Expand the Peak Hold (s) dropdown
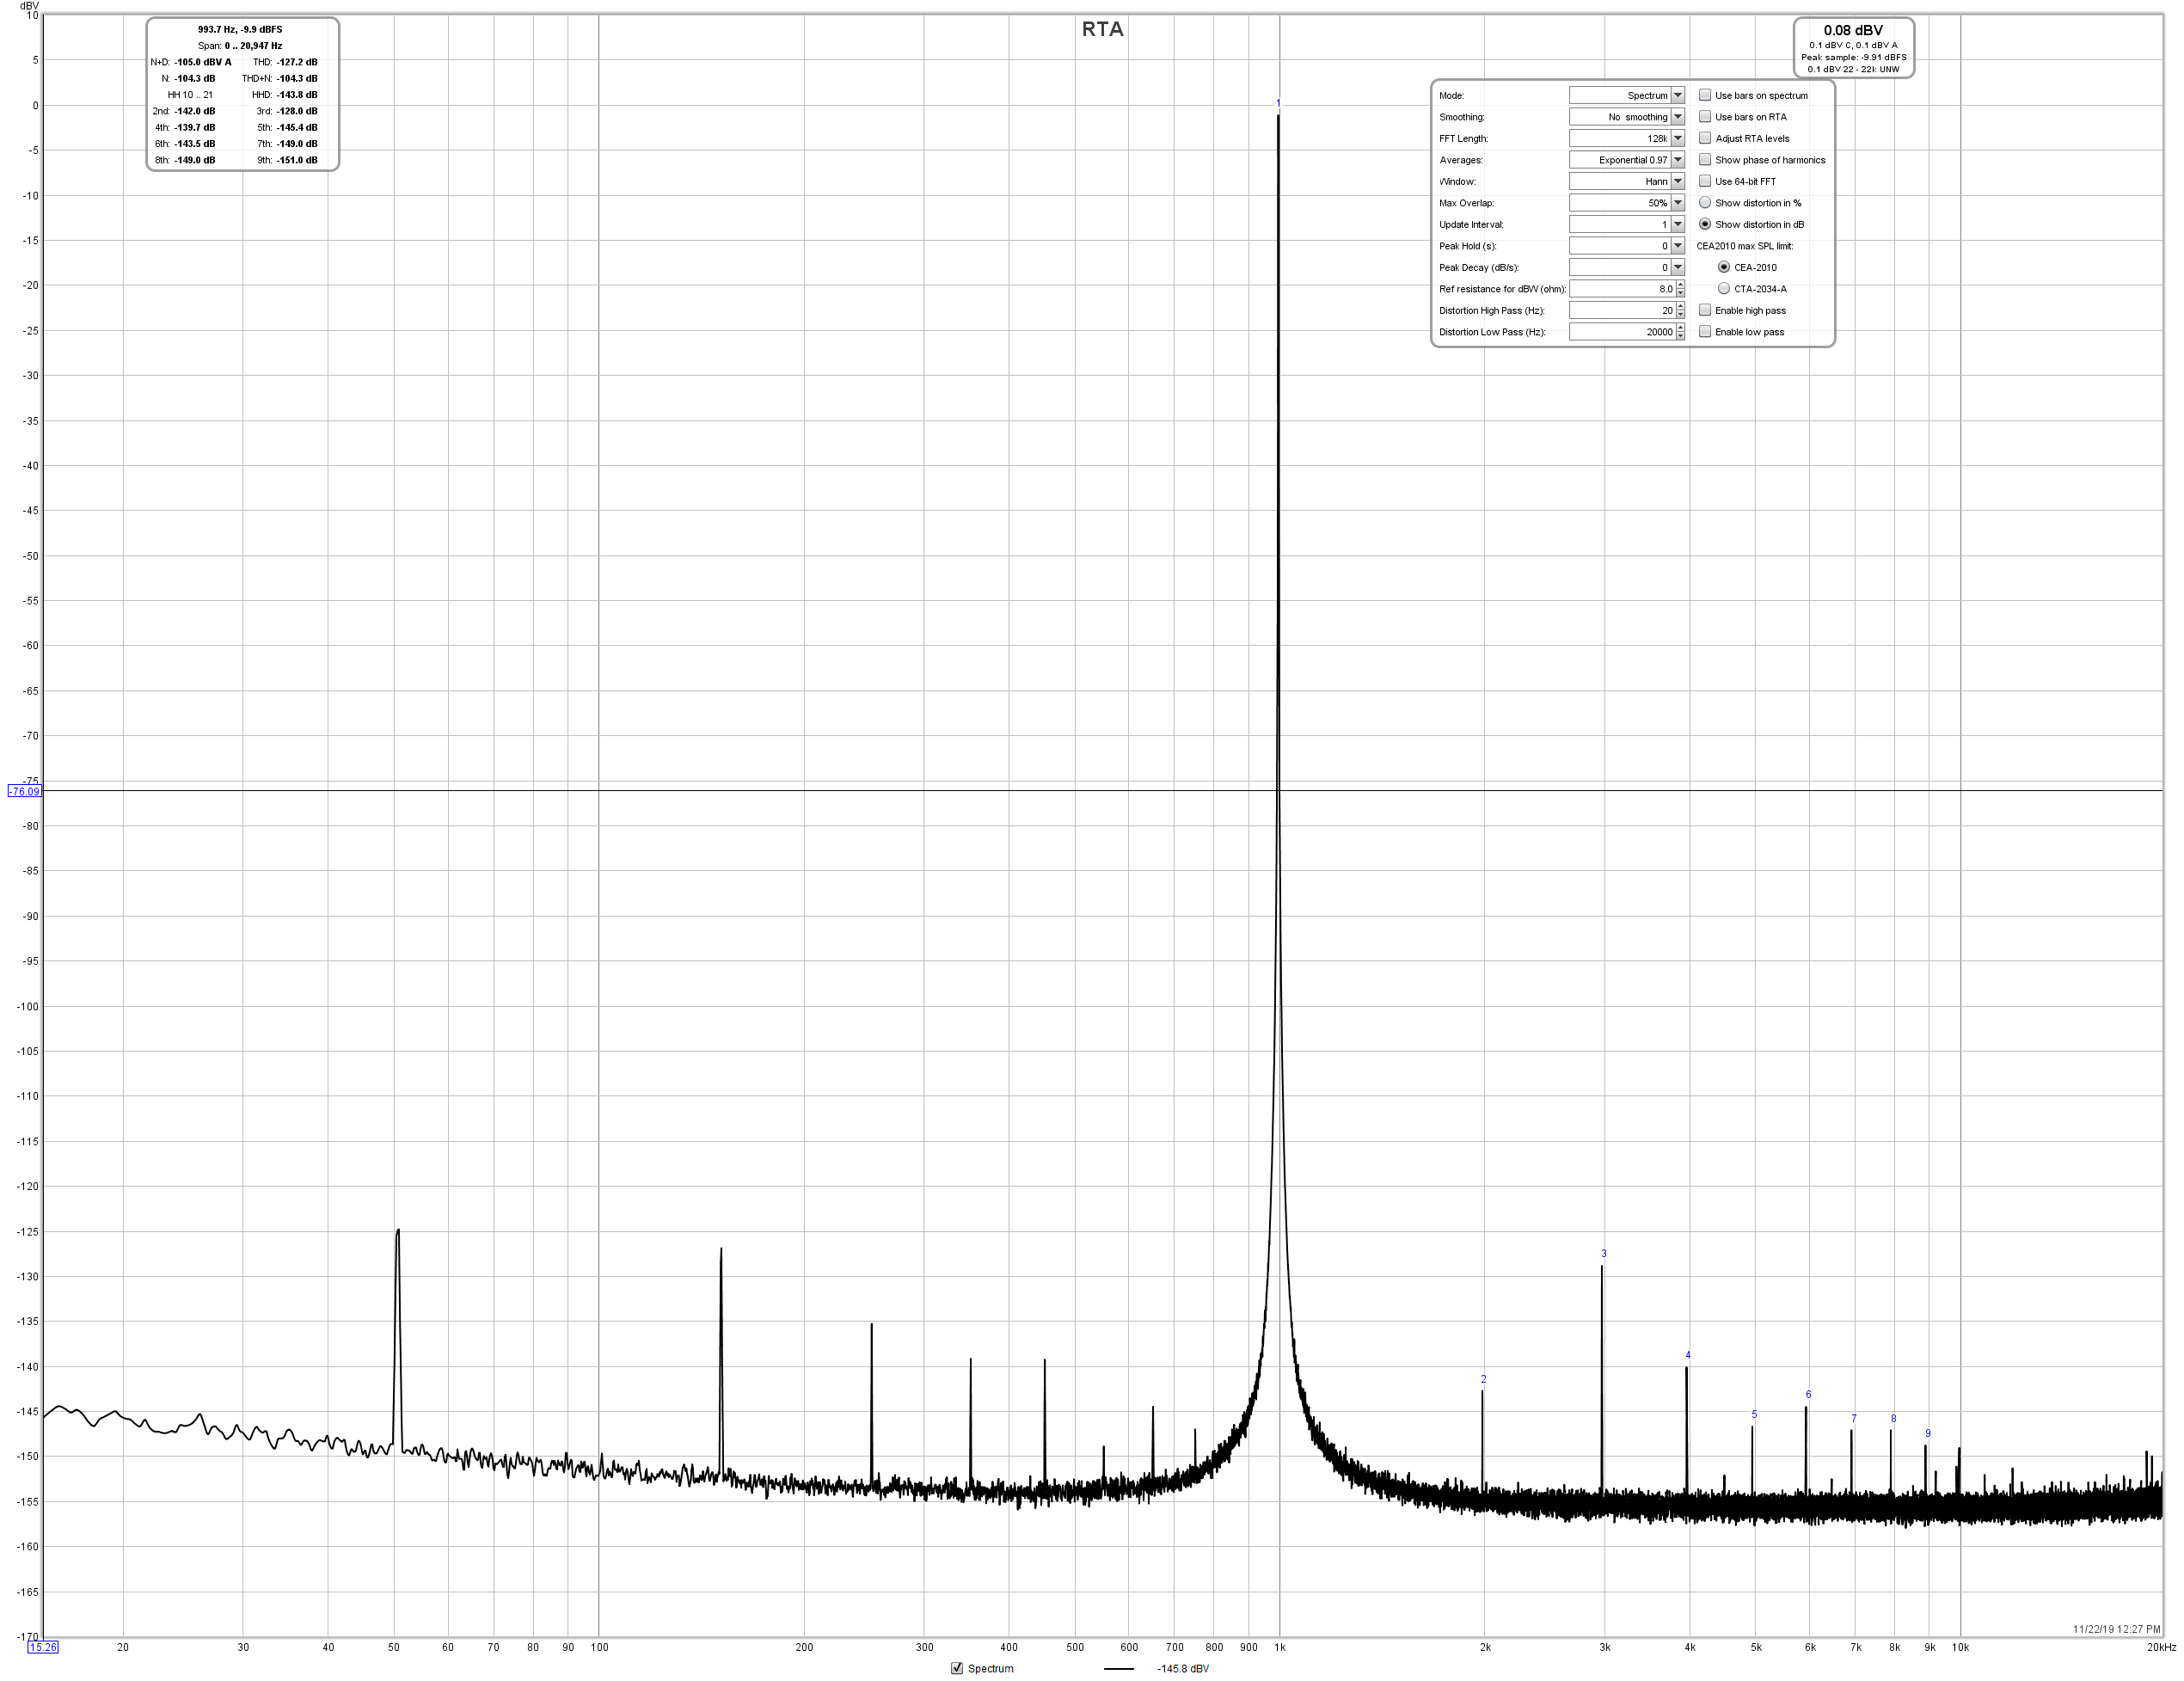The width and height of the screenshot is (2184, 1681). 1626,246
